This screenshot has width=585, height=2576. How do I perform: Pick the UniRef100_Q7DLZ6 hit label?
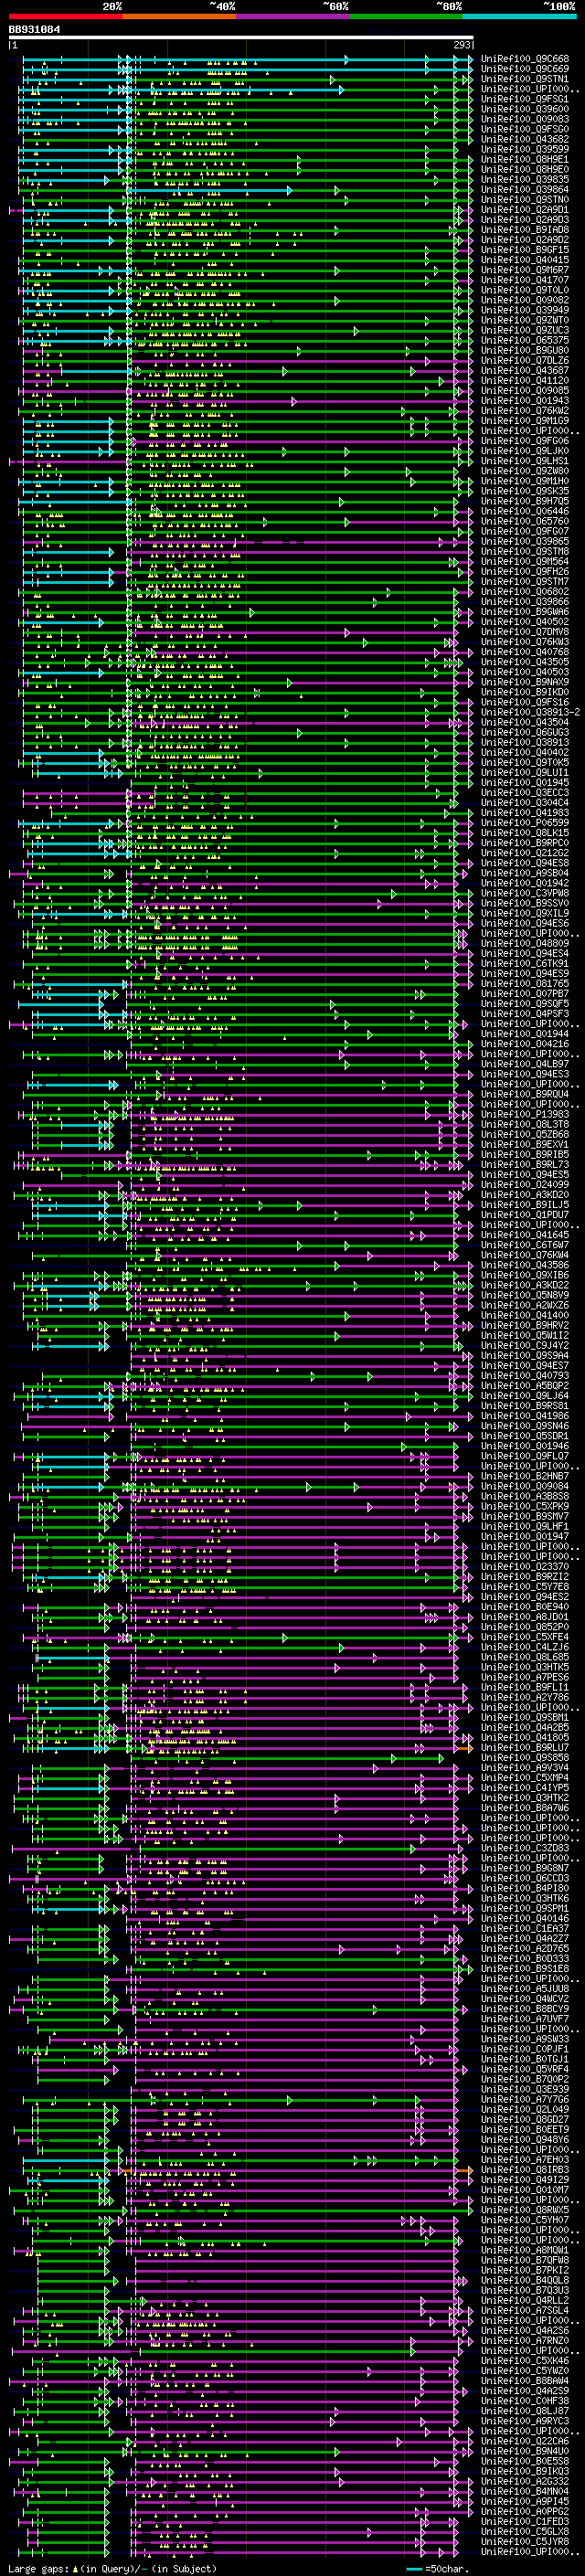tap(525, 360)
